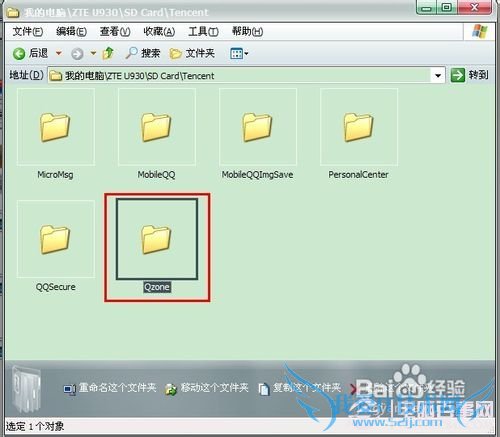Click the MicroMsg folder name label
This screenshot has width=500, height=437.
55,175
